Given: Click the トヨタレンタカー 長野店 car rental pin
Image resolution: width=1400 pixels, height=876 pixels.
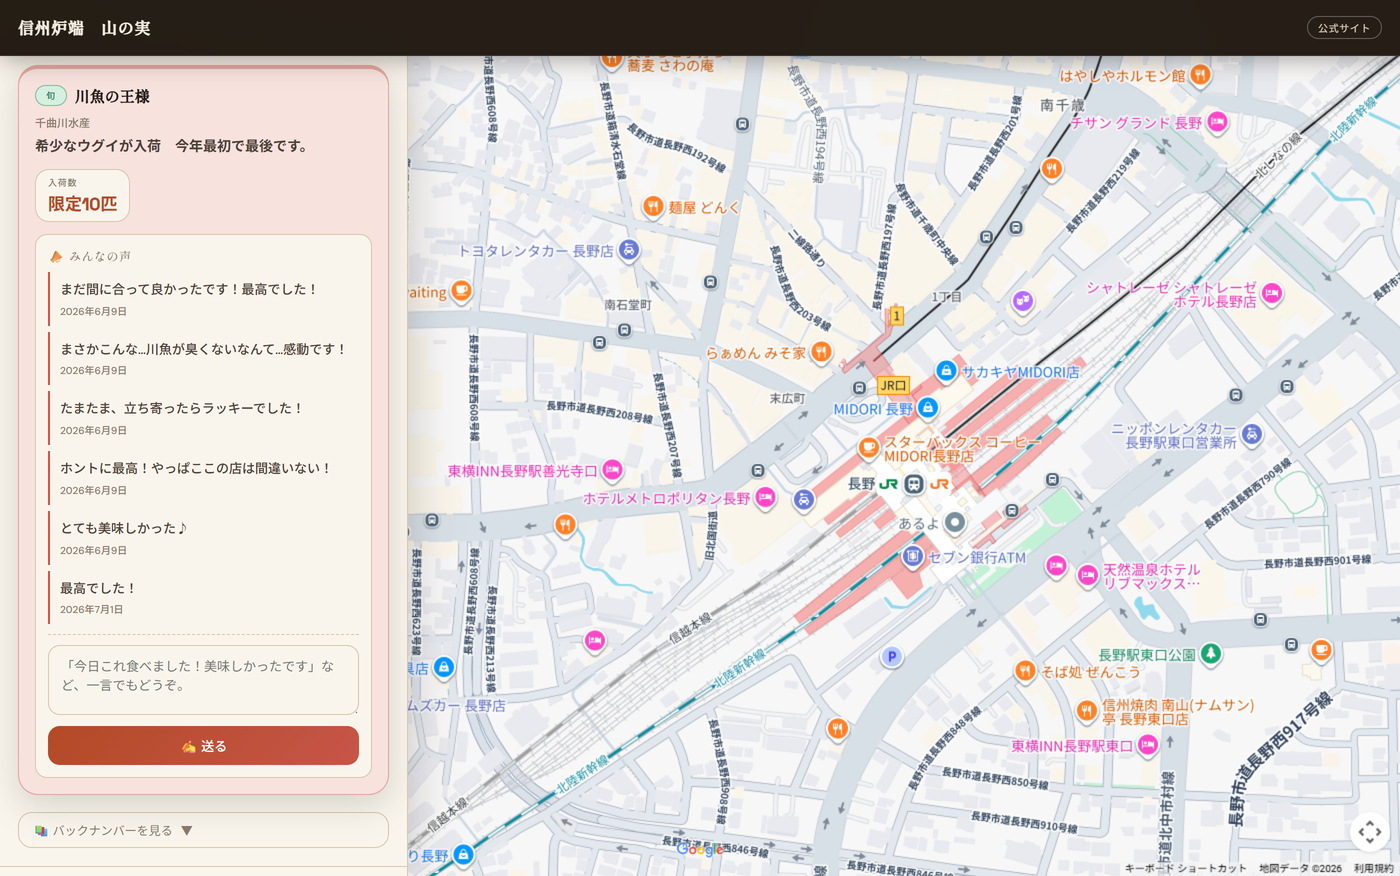Looking at the screenshot, I should pyautogui.click(x=629, y=250).
